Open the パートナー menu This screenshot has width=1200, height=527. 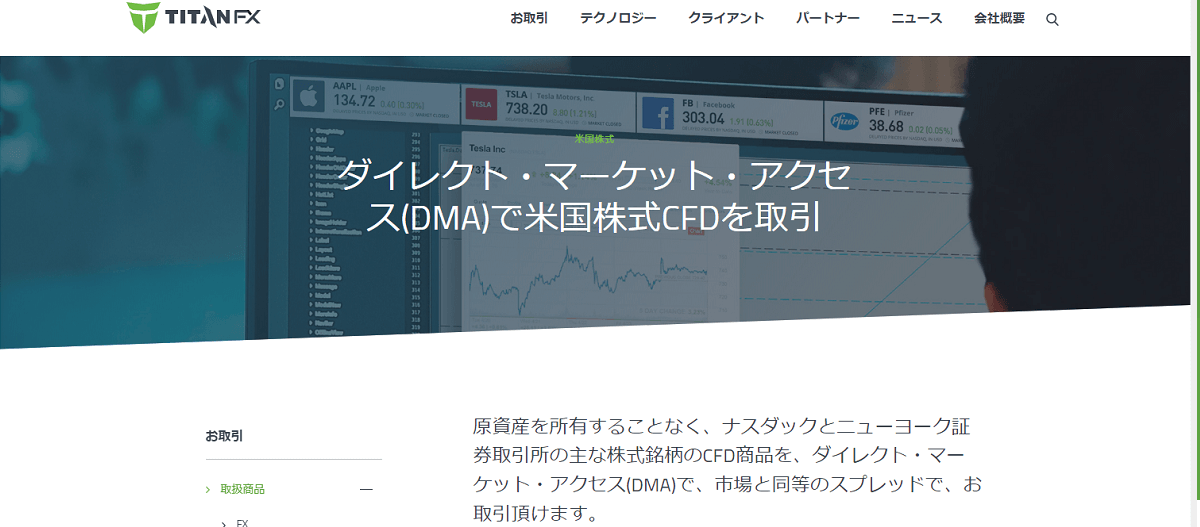[828, 18]
